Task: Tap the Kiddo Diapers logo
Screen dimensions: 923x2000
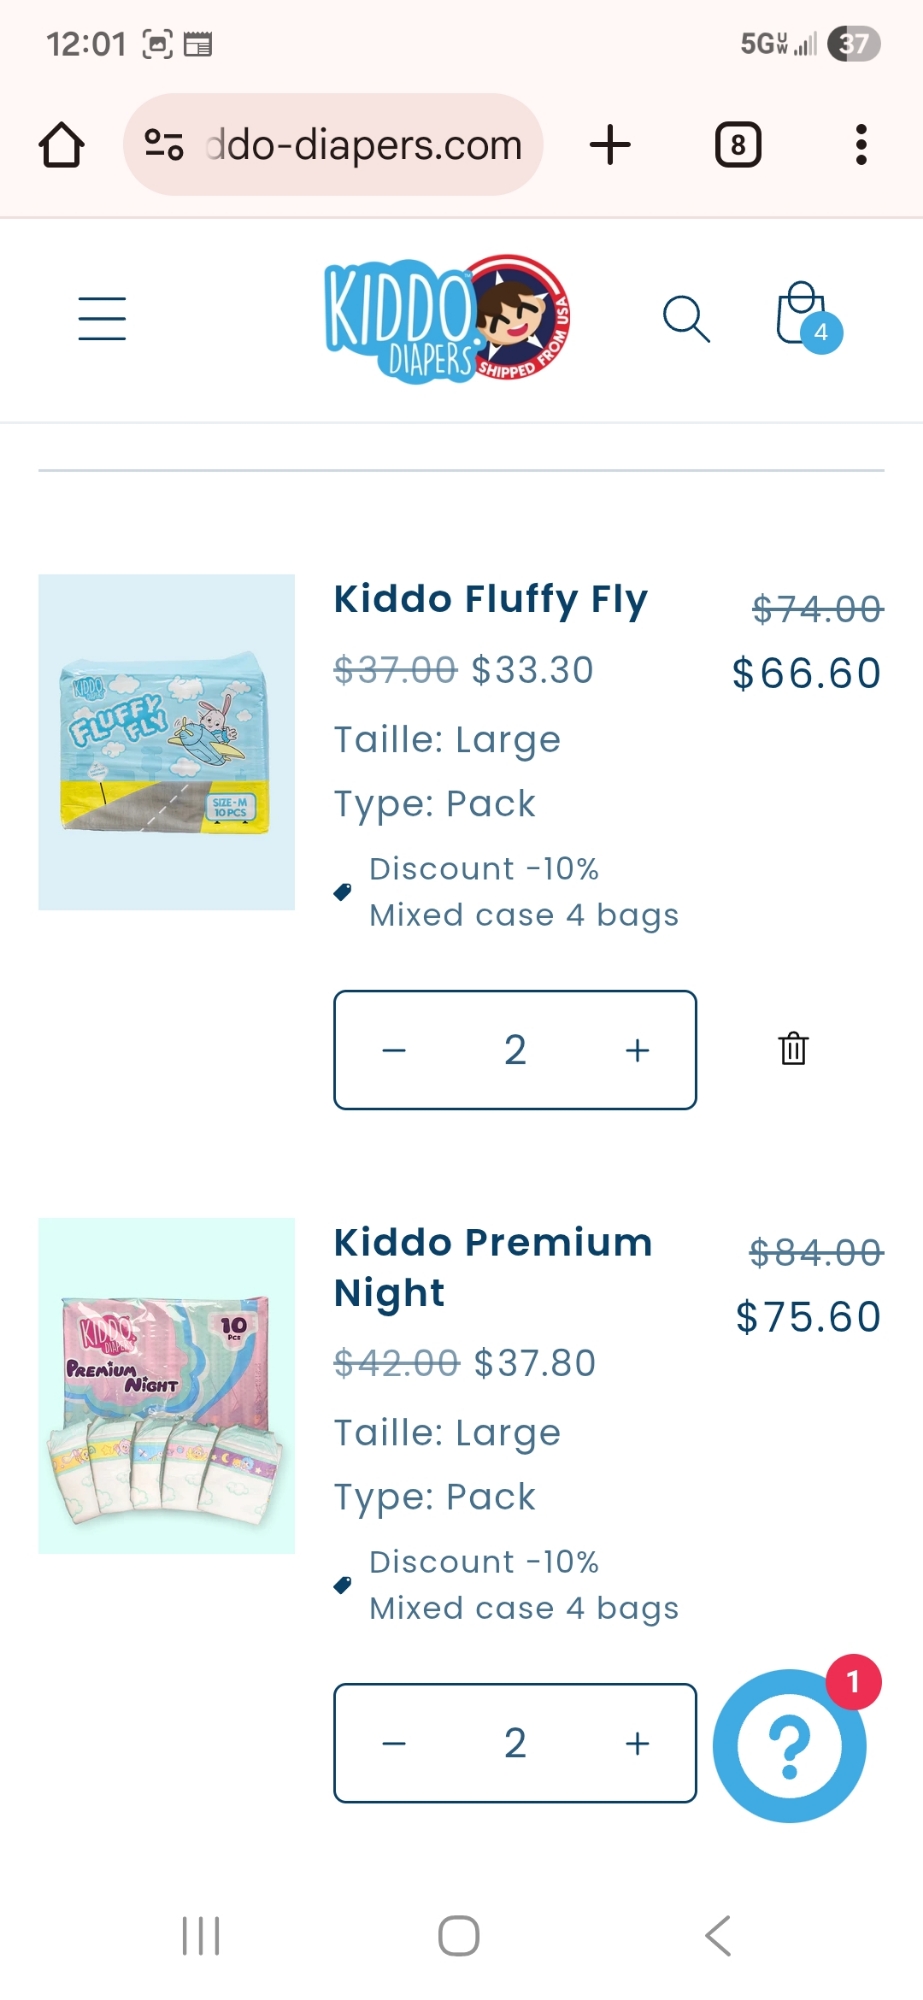Action: [446, 319]
